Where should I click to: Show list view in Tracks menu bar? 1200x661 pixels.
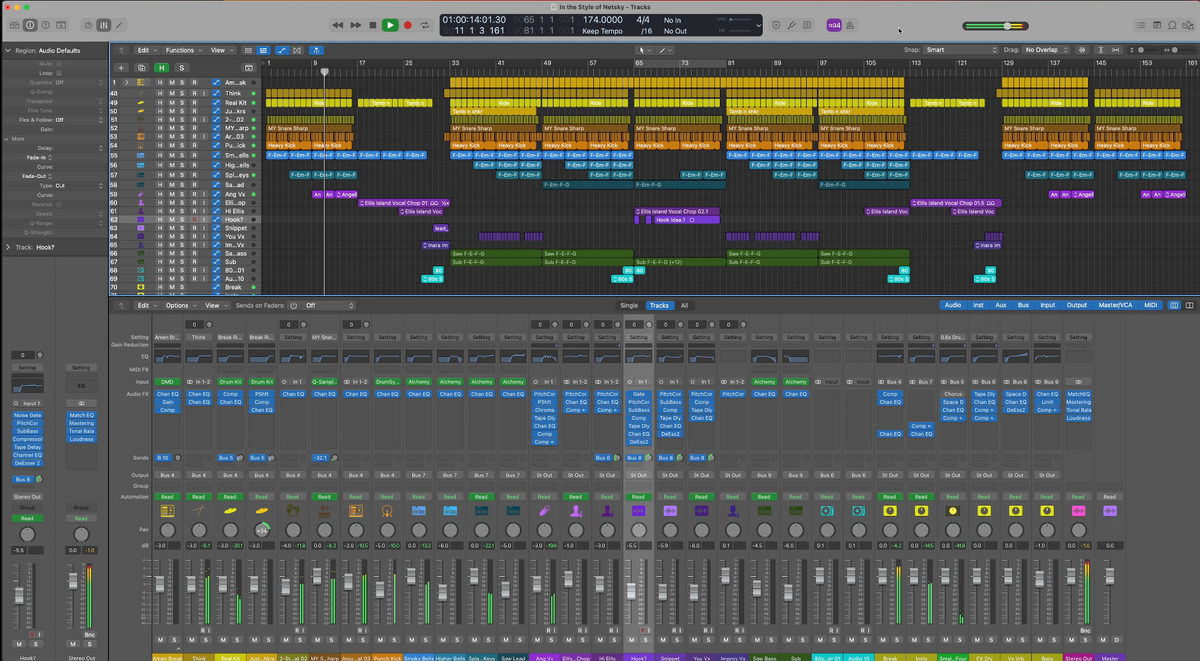pos(248,50)
